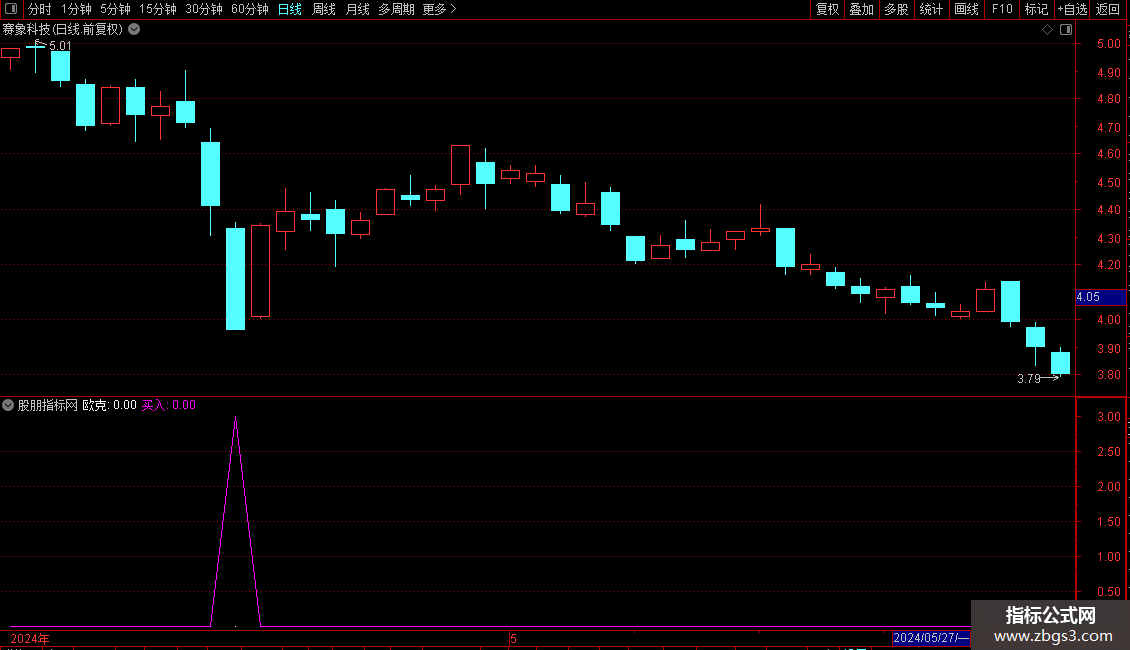Image resolution: width=1130 pixels, height=650 pixels.
Task: Click the 复权 button
Action: [827, 9]
